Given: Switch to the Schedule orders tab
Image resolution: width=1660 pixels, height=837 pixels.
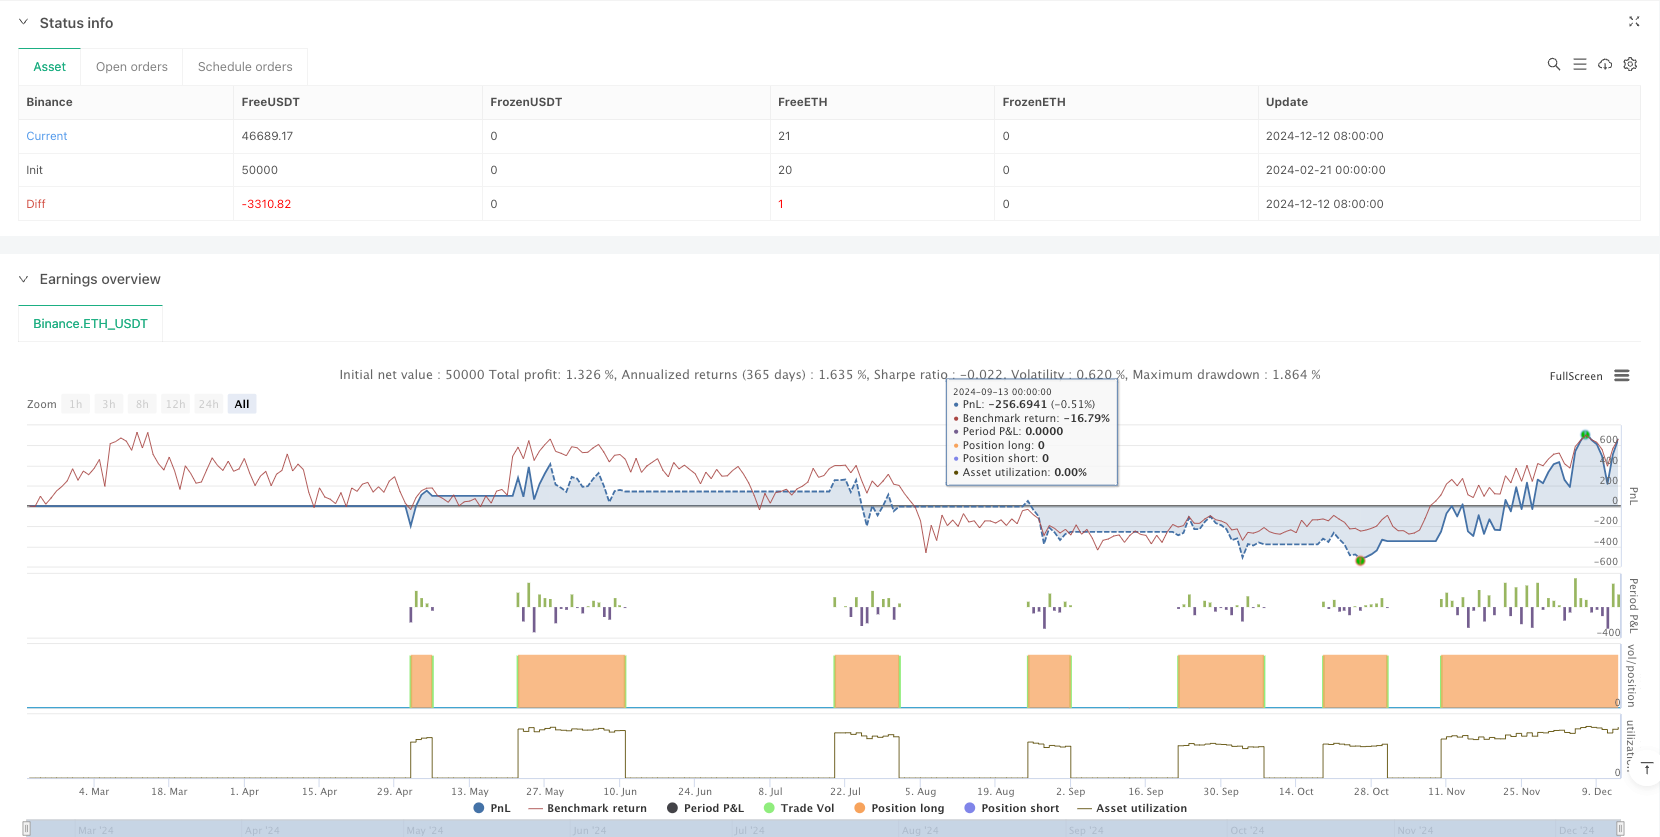Looking at the screenshot, I should (x=245, y=67).
